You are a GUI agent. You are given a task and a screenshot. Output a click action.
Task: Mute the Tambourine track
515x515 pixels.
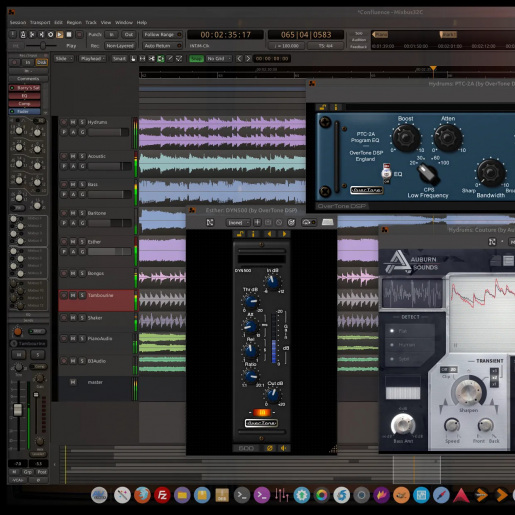pos(73,295)
